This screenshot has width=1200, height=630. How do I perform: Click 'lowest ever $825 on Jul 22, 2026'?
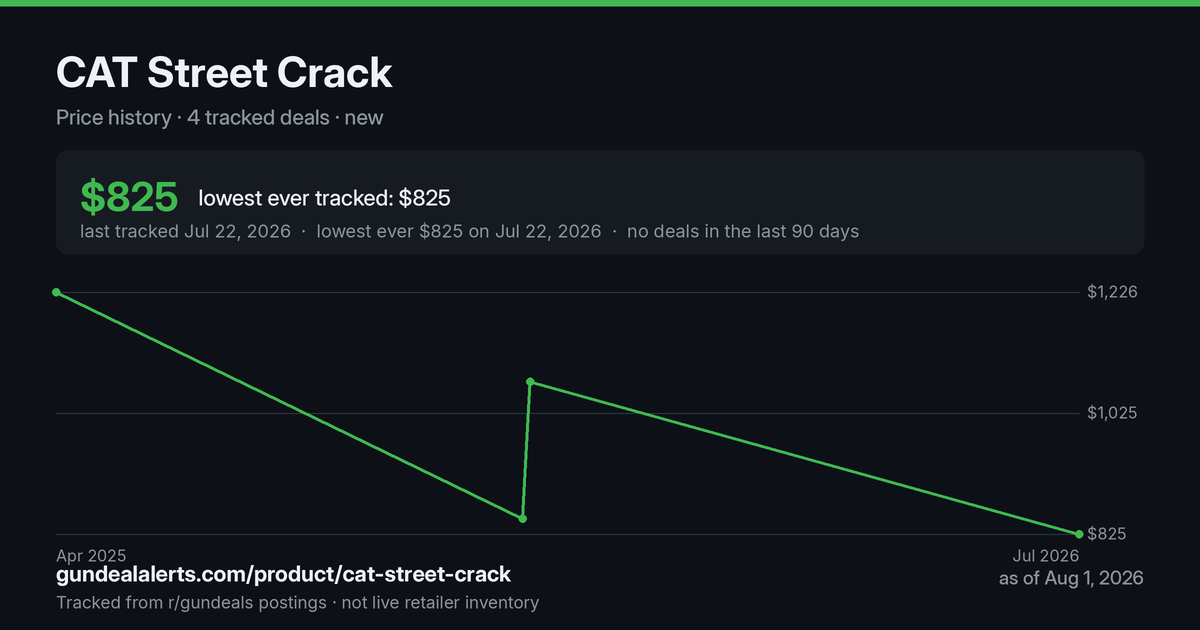pos(459,231)
